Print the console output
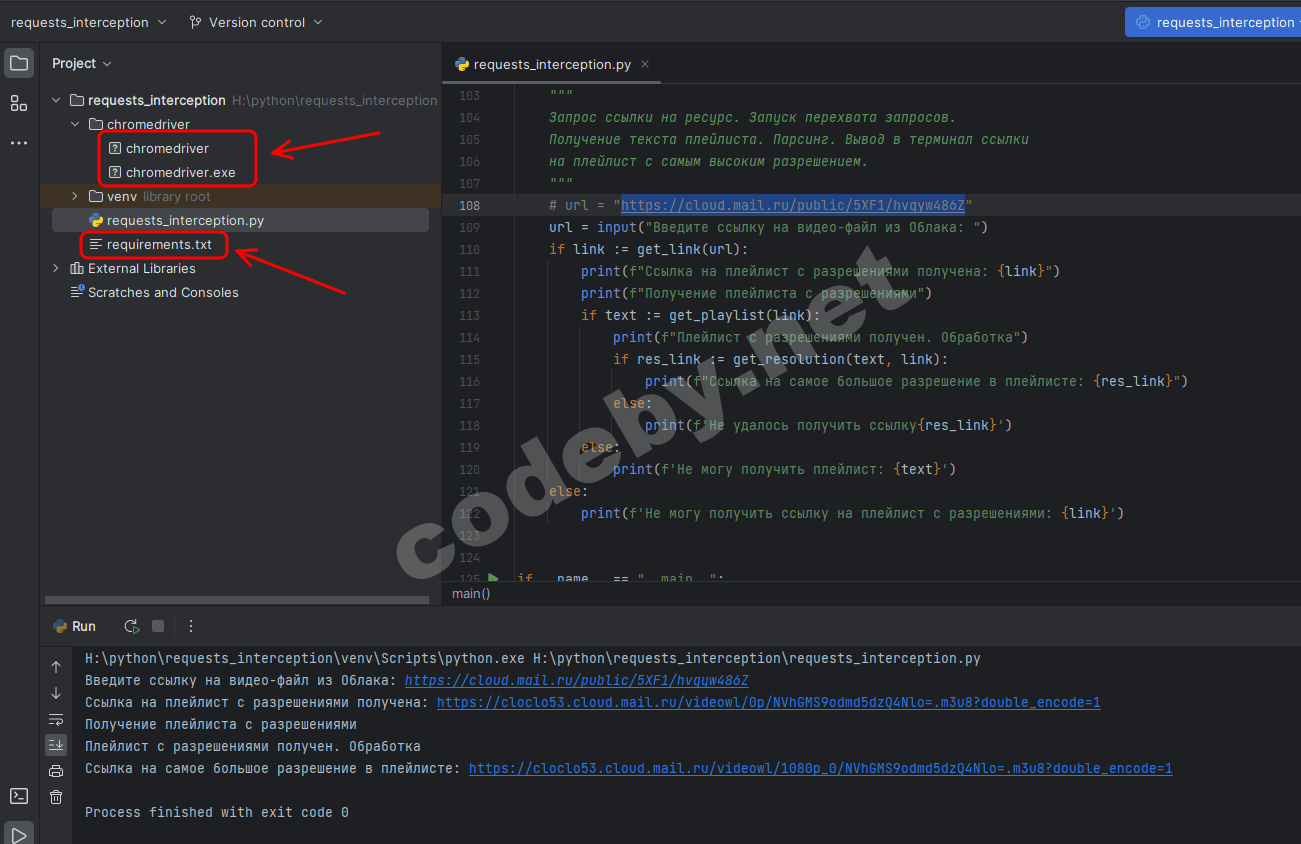1301x844 pixels. [x=56, y=771]
